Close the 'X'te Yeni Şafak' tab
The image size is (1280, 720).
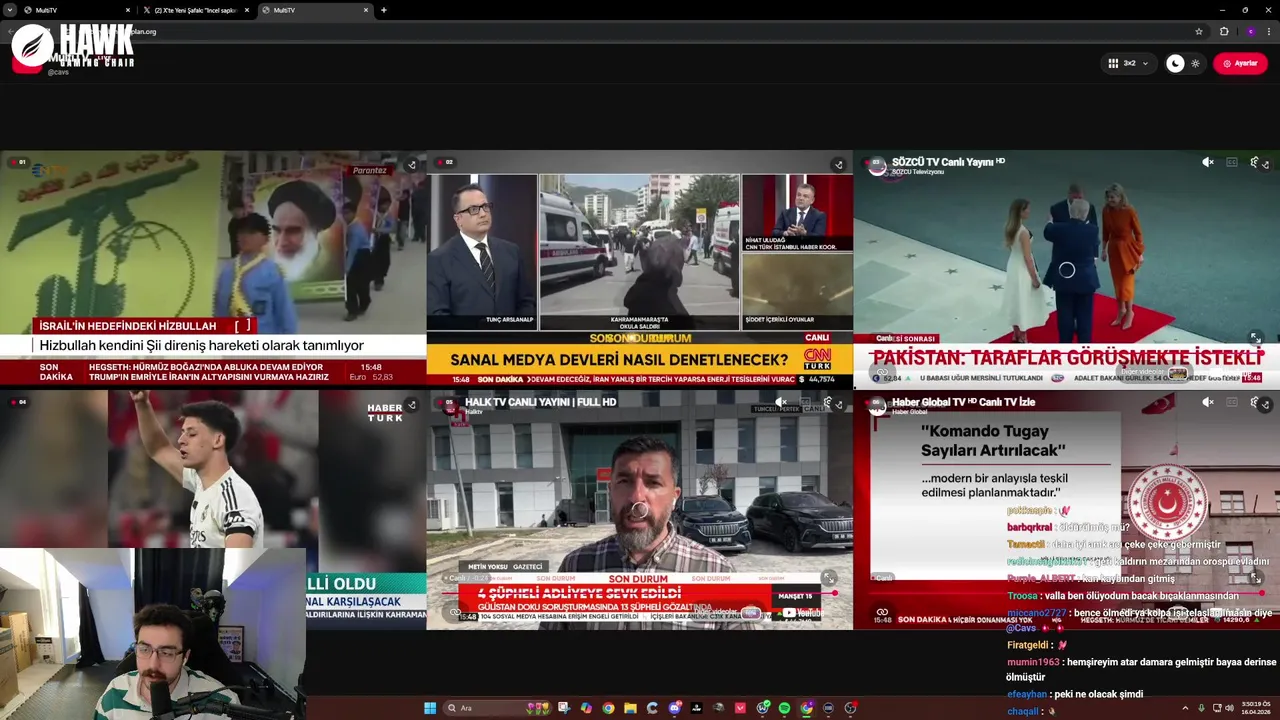(x=246, y=10)
